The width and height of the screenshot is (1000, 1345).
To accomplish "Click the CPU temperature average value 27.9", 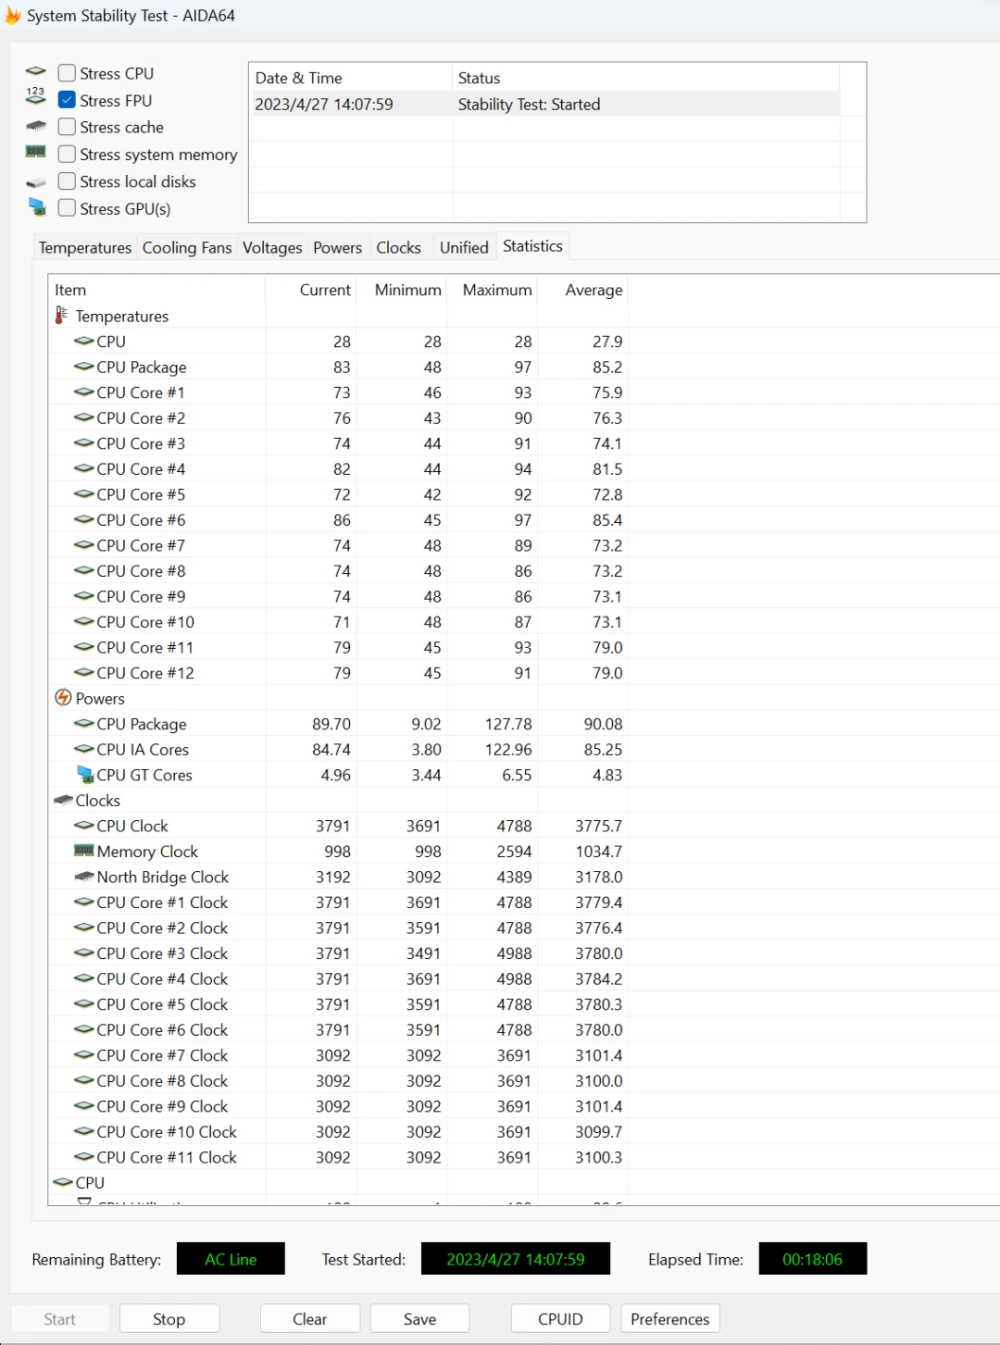I will point(607,341).
